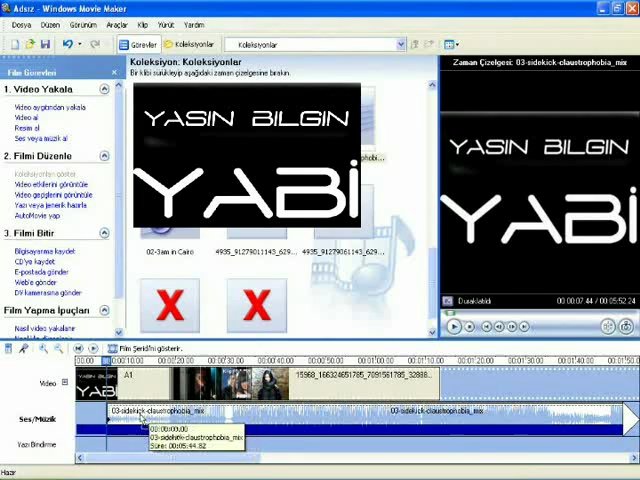Click the Save Project floppy icon
The width and height of the screenshot is (640, 480).
coord(45,44)
